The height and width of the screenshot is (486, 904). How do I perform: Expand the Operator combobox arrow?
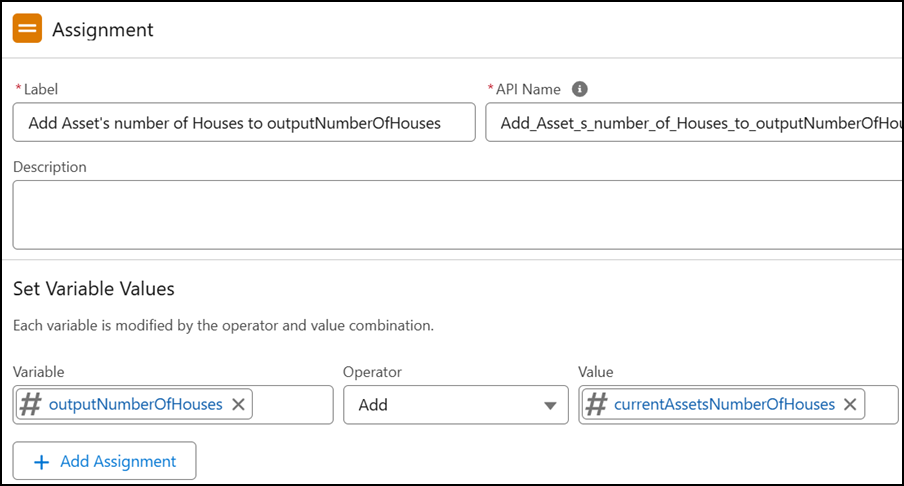(x=550, y=406)
